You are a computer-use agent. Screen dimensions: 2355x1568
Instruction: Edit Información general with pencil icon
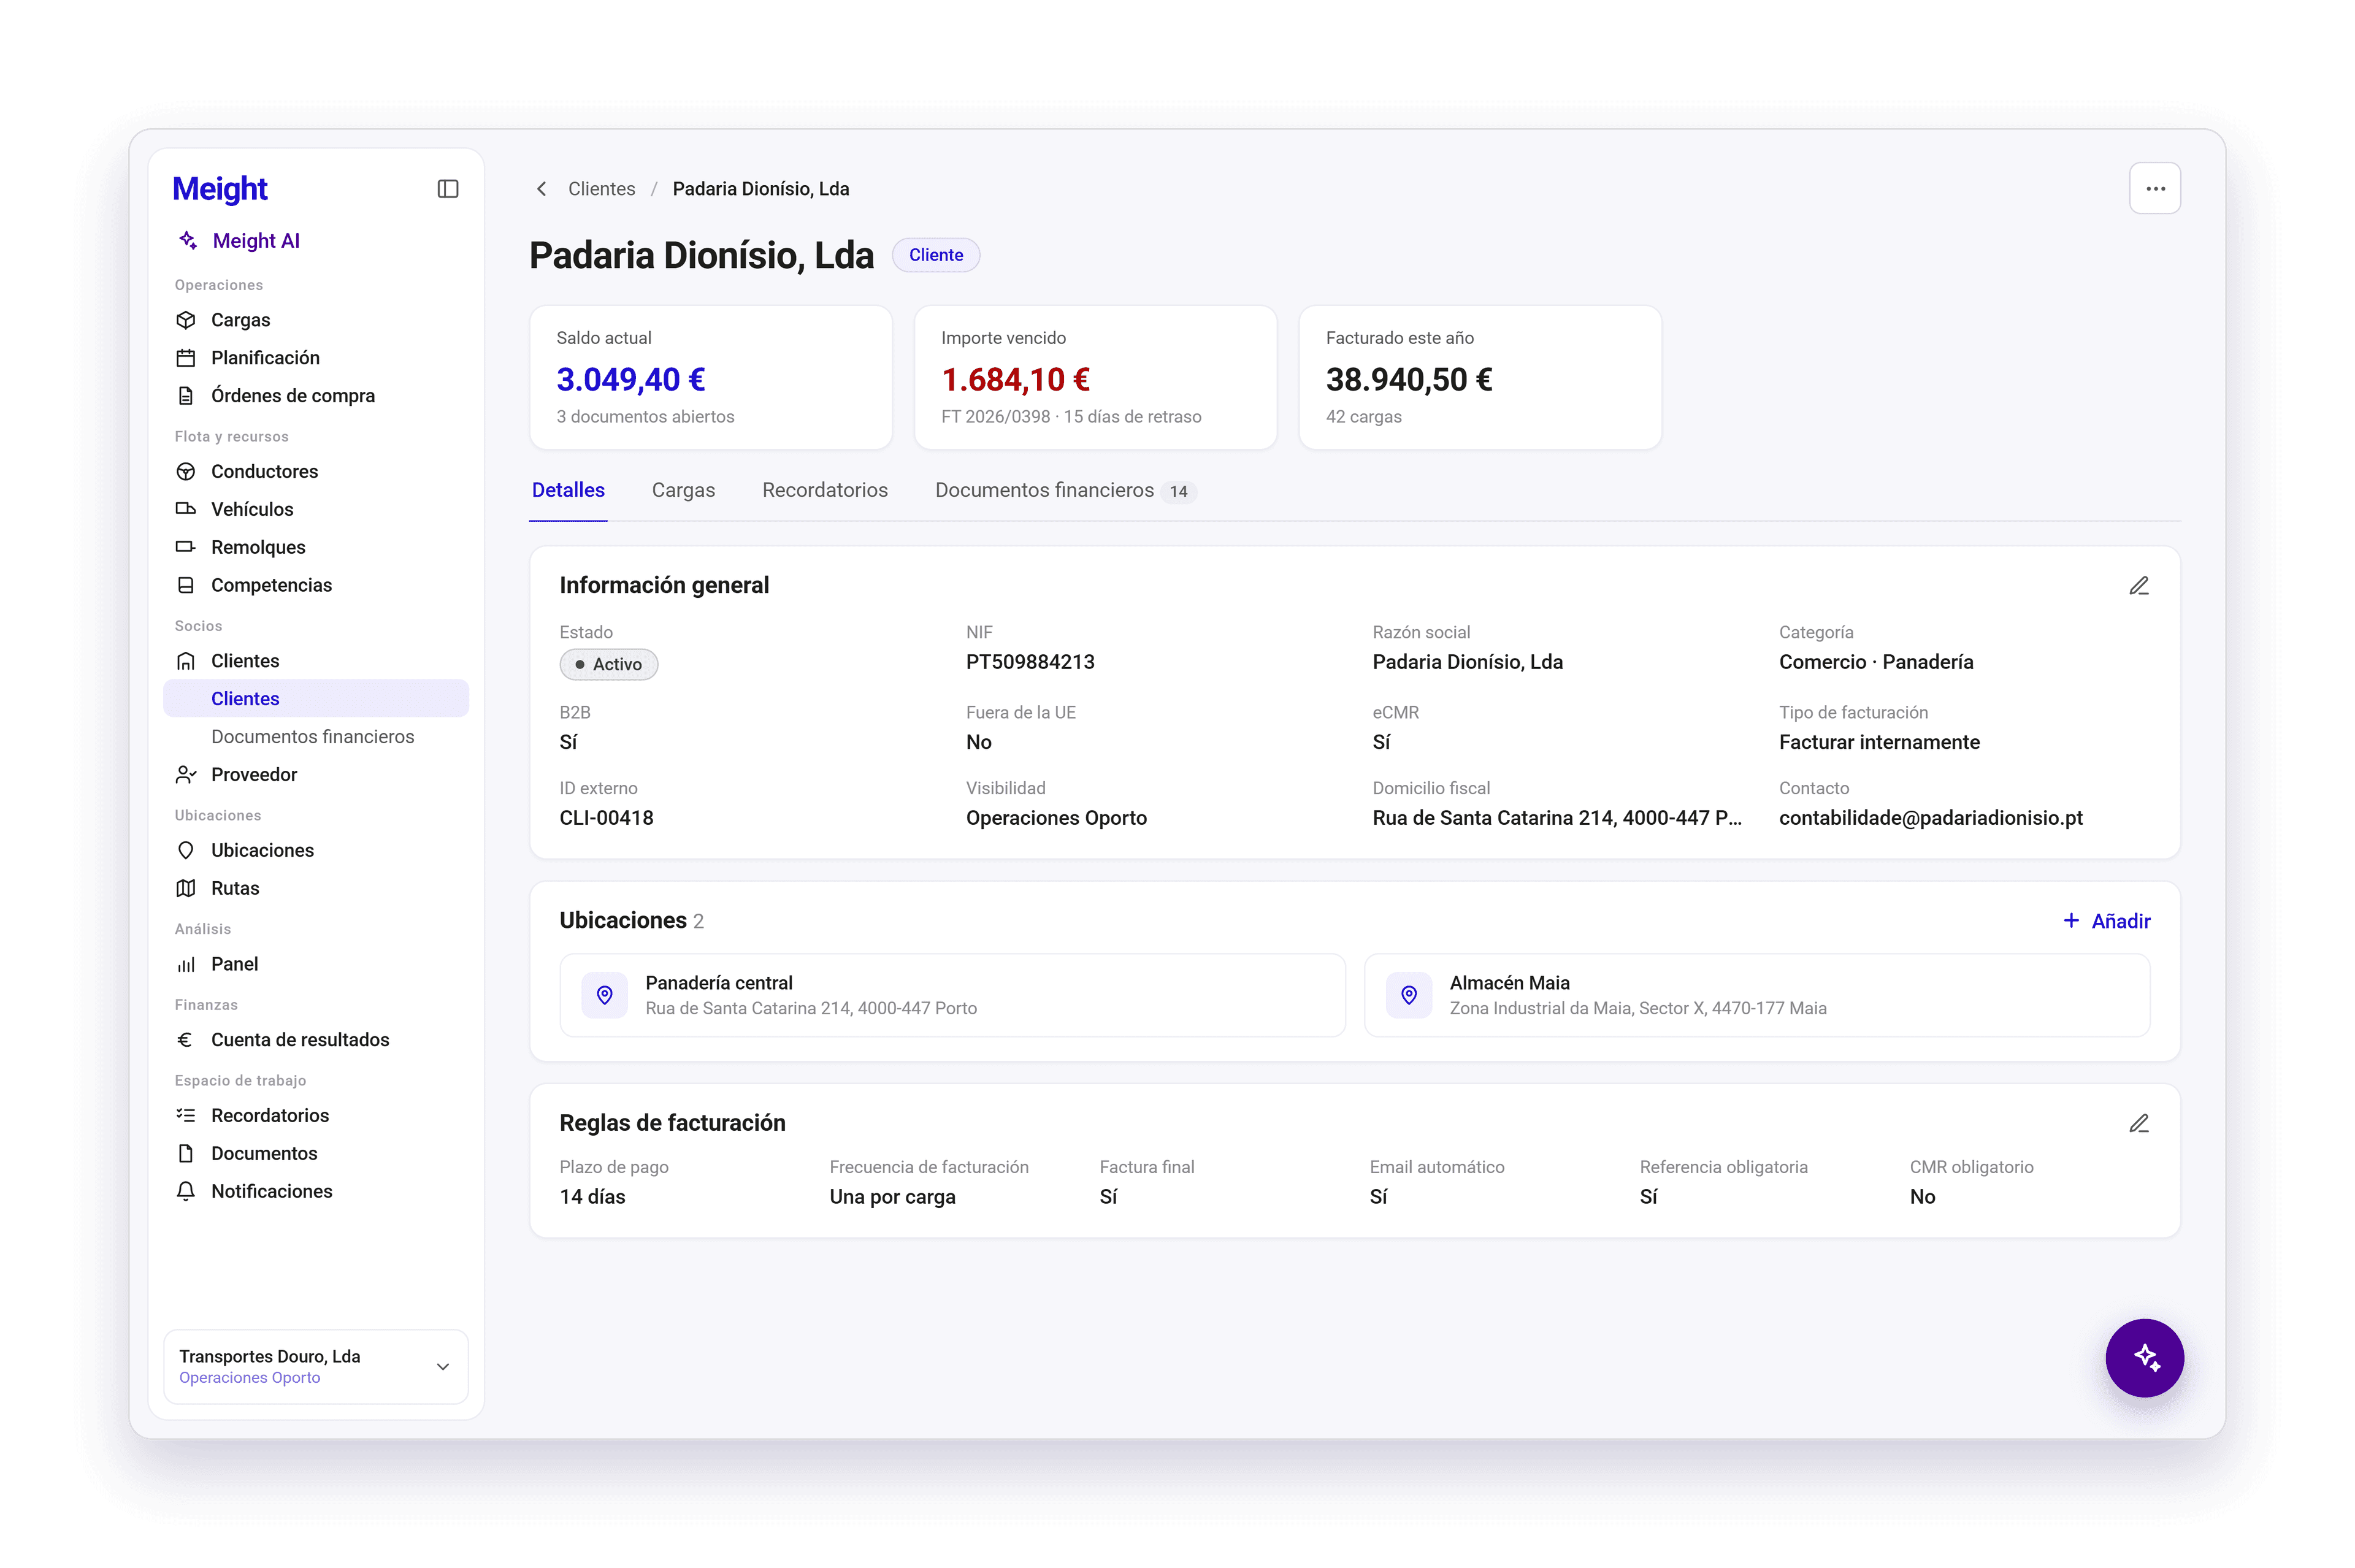(2138, 586)
